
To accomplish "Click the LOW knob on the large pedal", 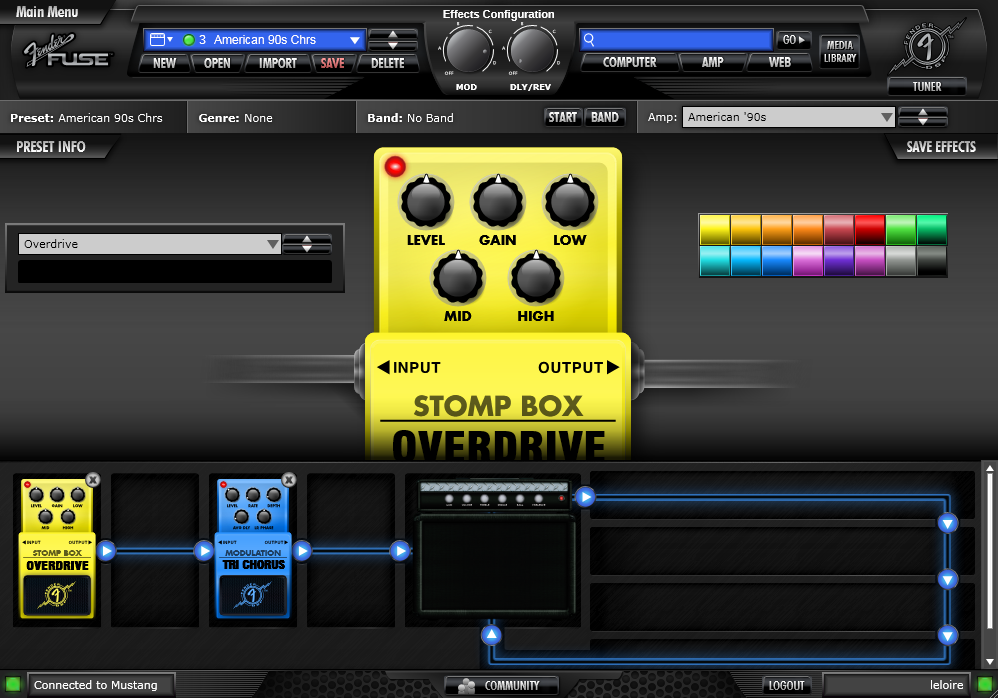I will [x=570, y=202].
